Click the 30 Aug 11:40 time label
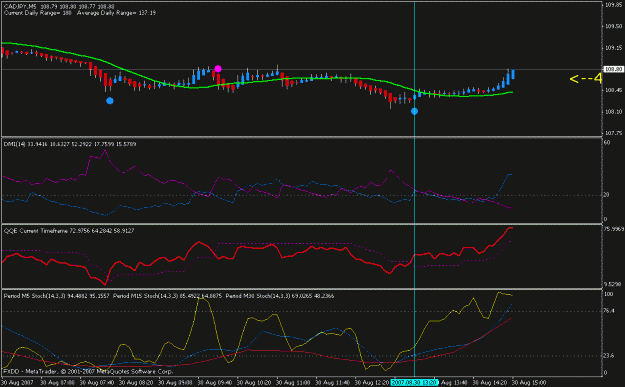 332,383
